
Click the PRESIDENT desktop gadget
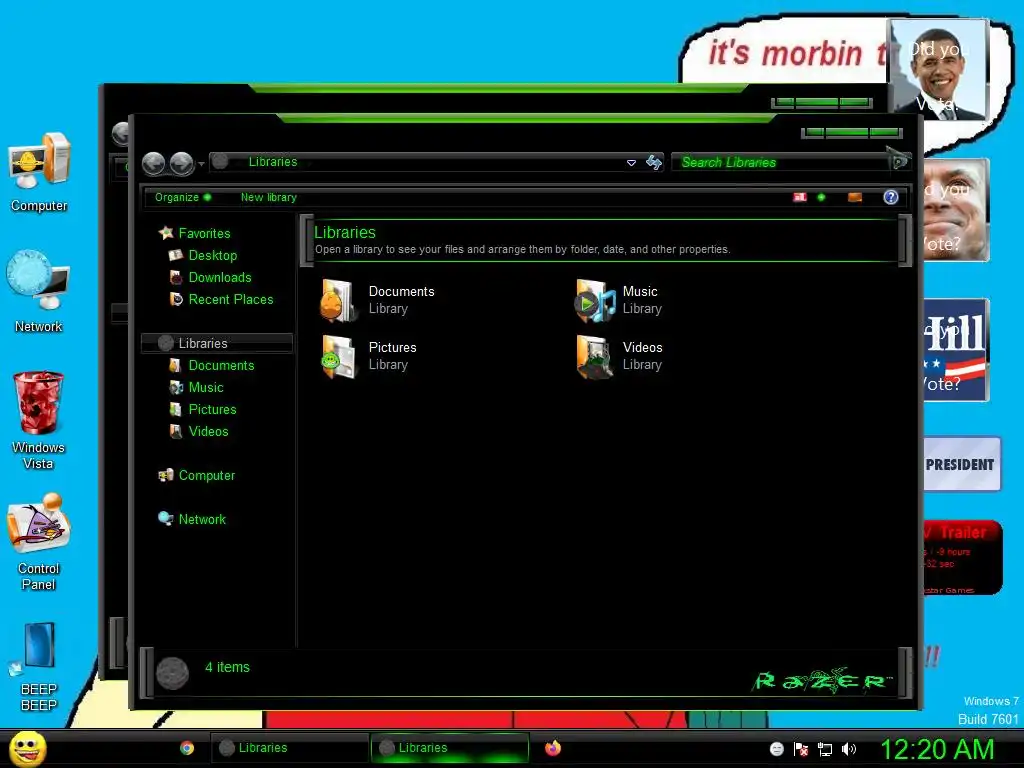coord(961,464)
